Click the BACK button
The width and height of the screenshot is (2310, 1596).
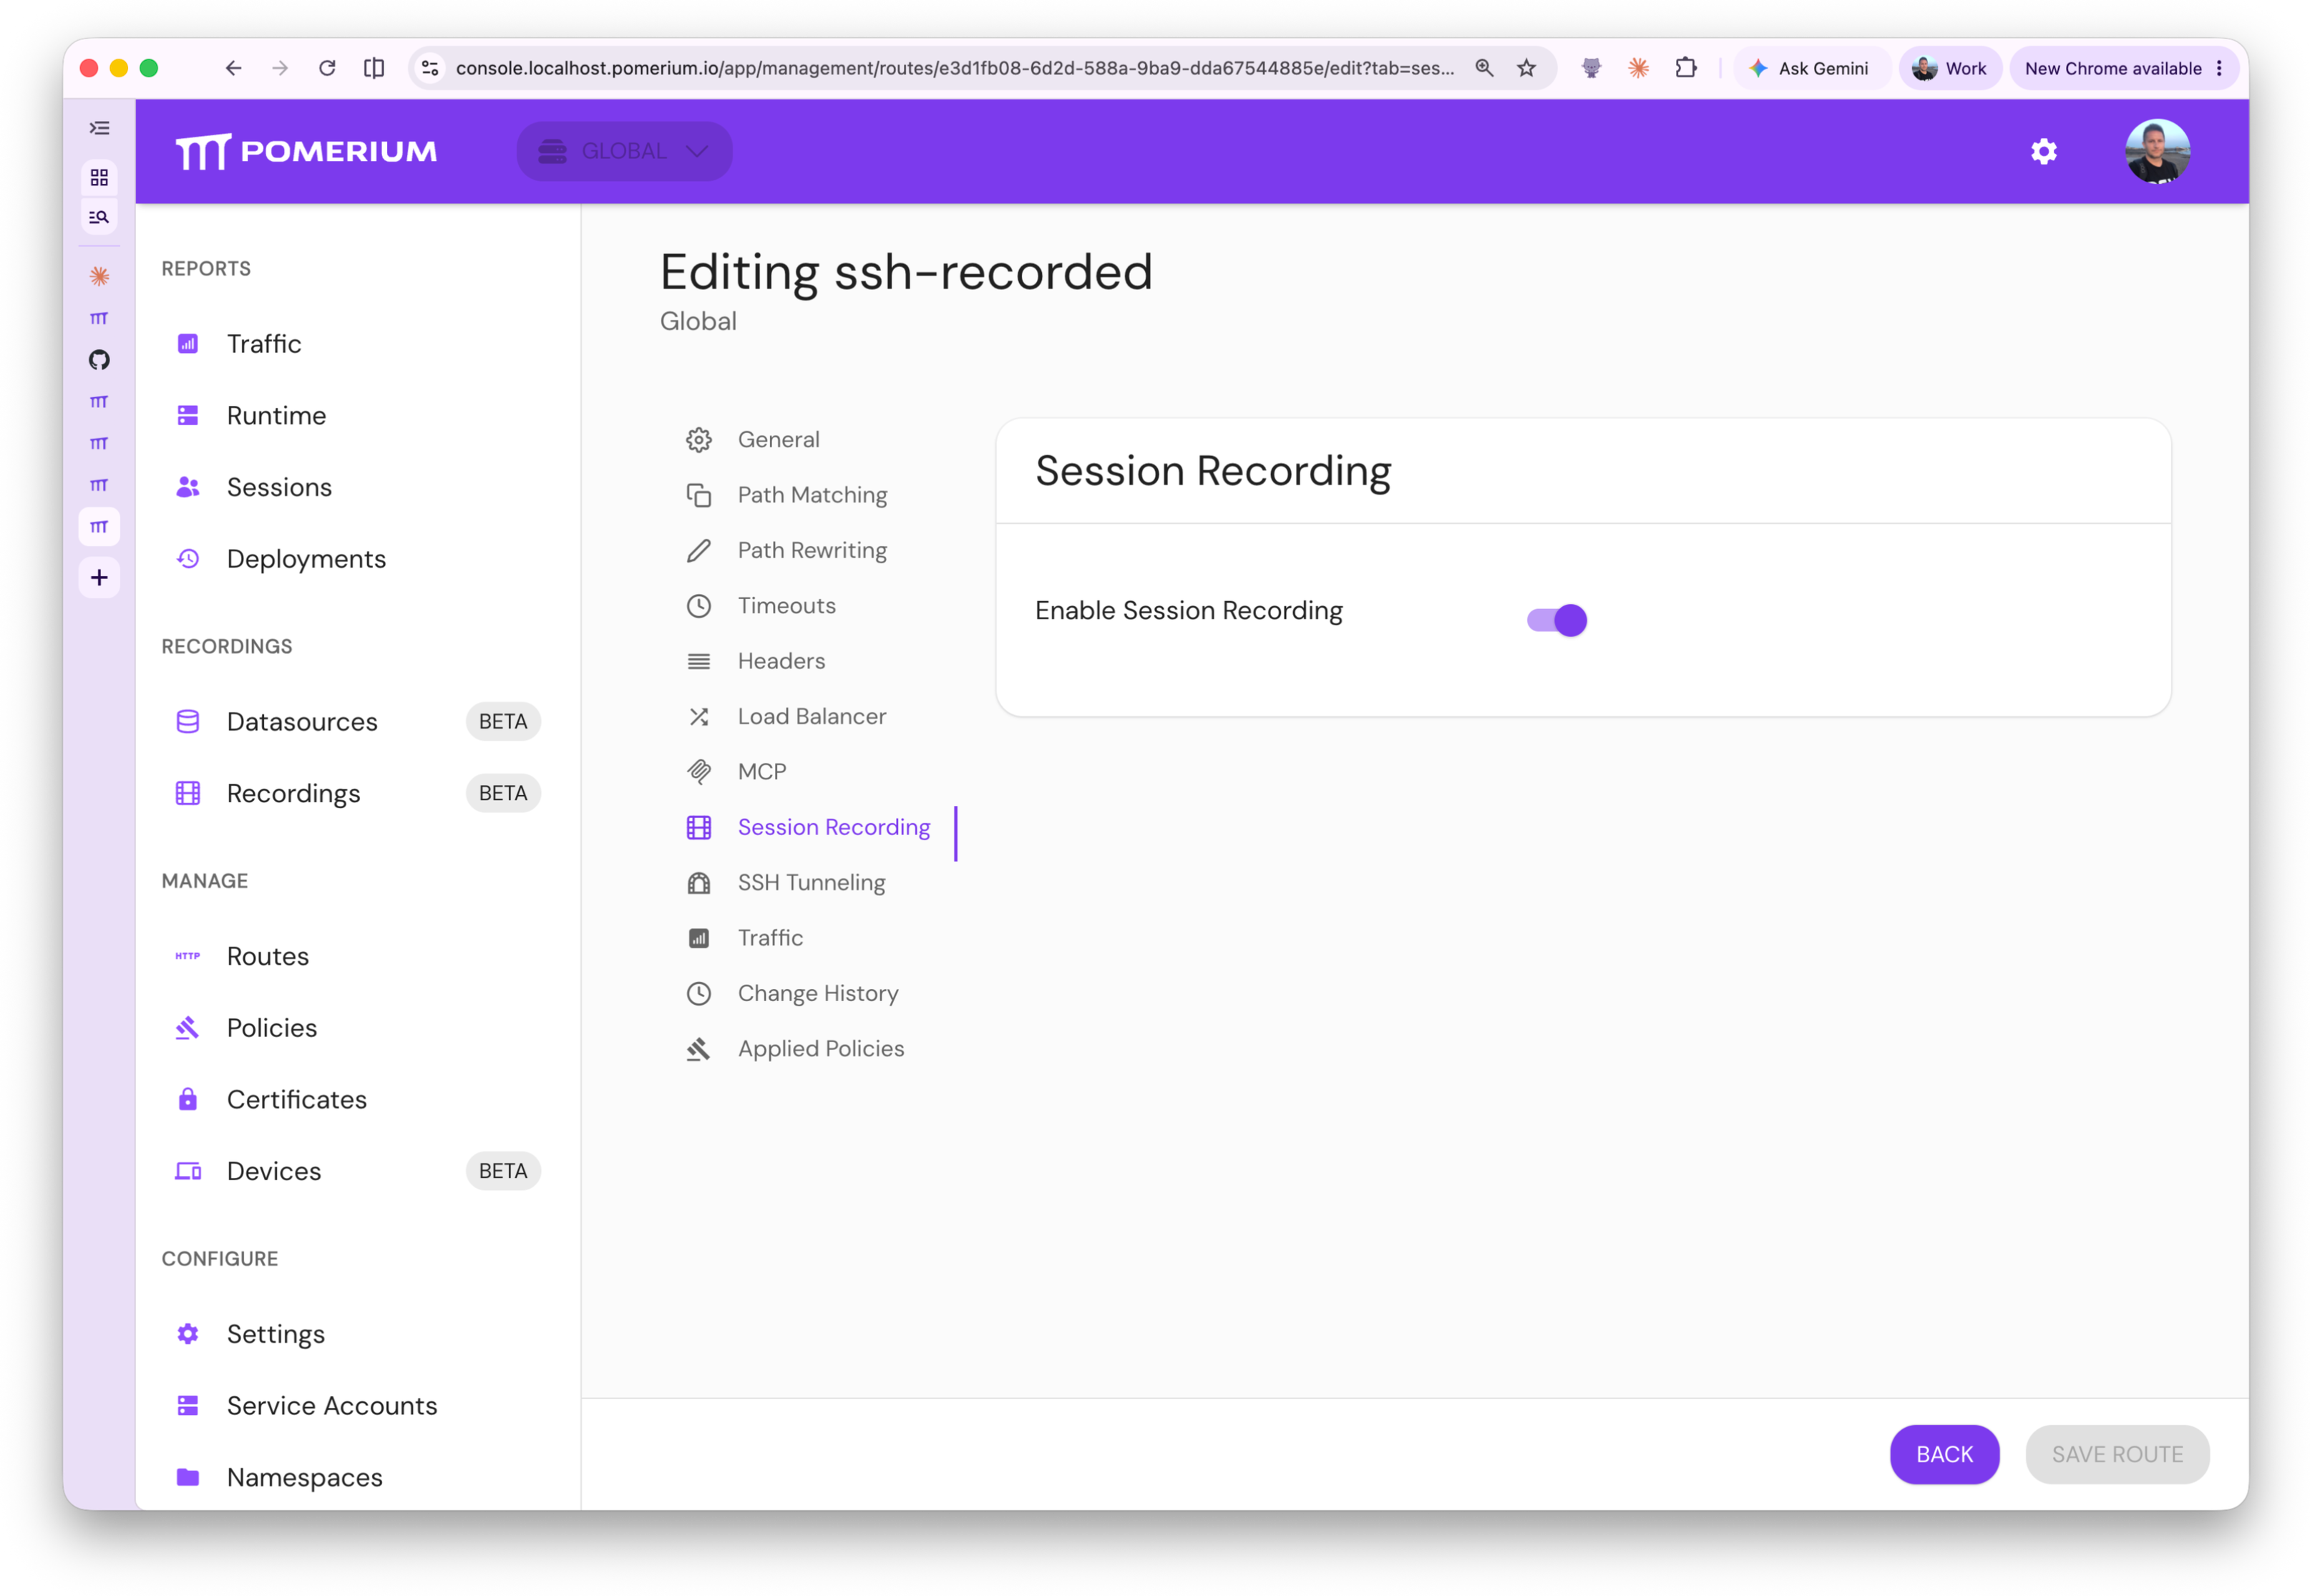1943,1454
